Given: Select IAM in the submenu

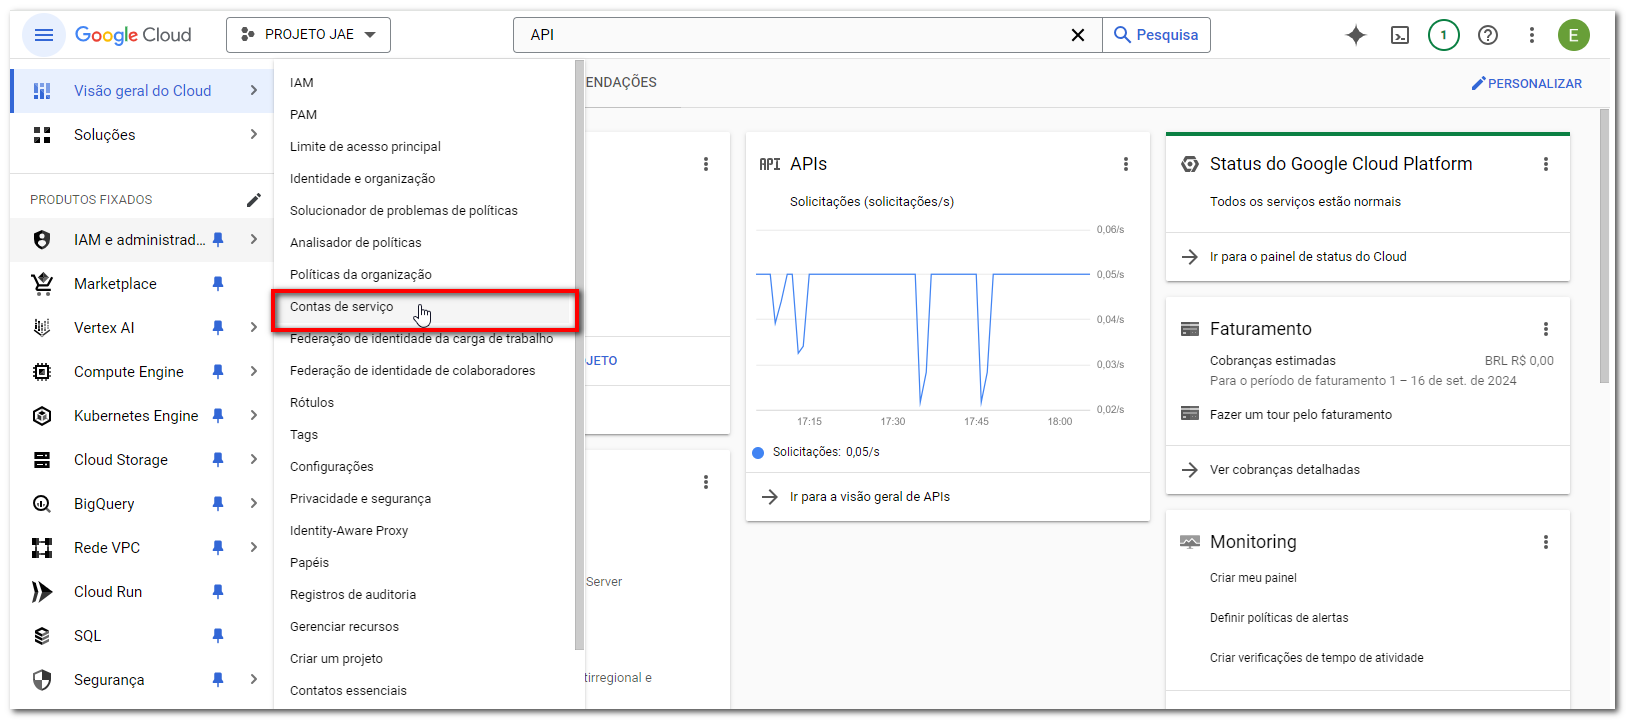Looking at the screenshot, I should pyautogui.click(x=425, y=83).
